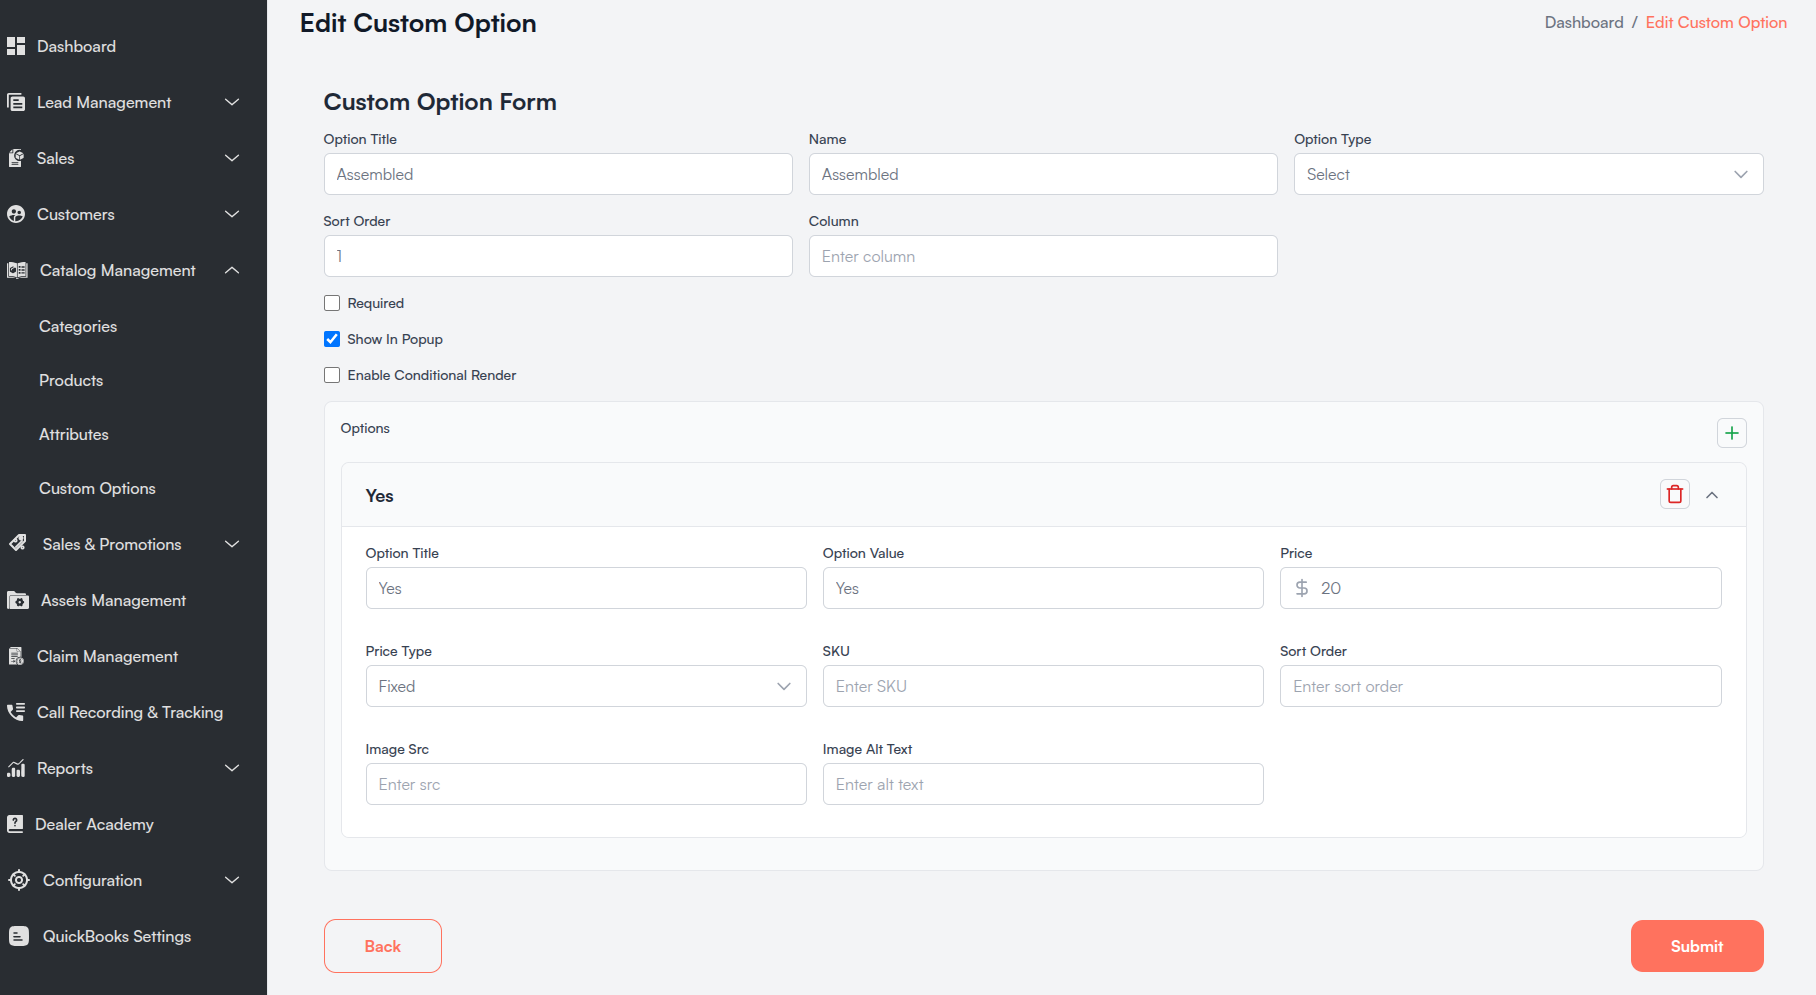
Task: Collapse the Catalog Management chevron
Action: pos(232,270)
